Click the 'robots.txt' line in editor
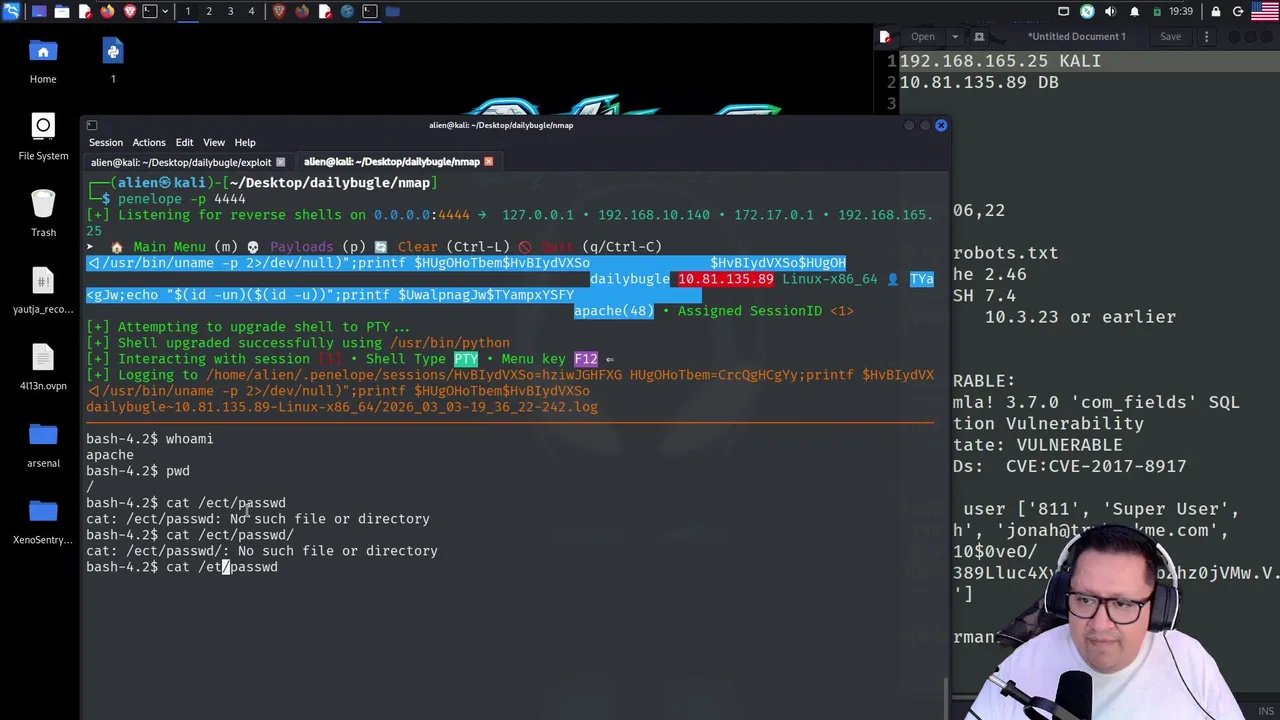Image resolution: width=1280 pixels, height=720 pixels. (1005, 253)
